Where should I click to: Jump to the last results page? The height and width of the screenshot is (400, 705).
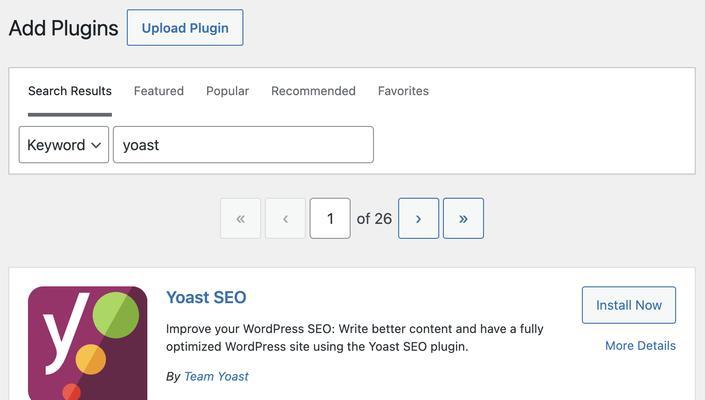pyautogui.click(x=463, y=218)
